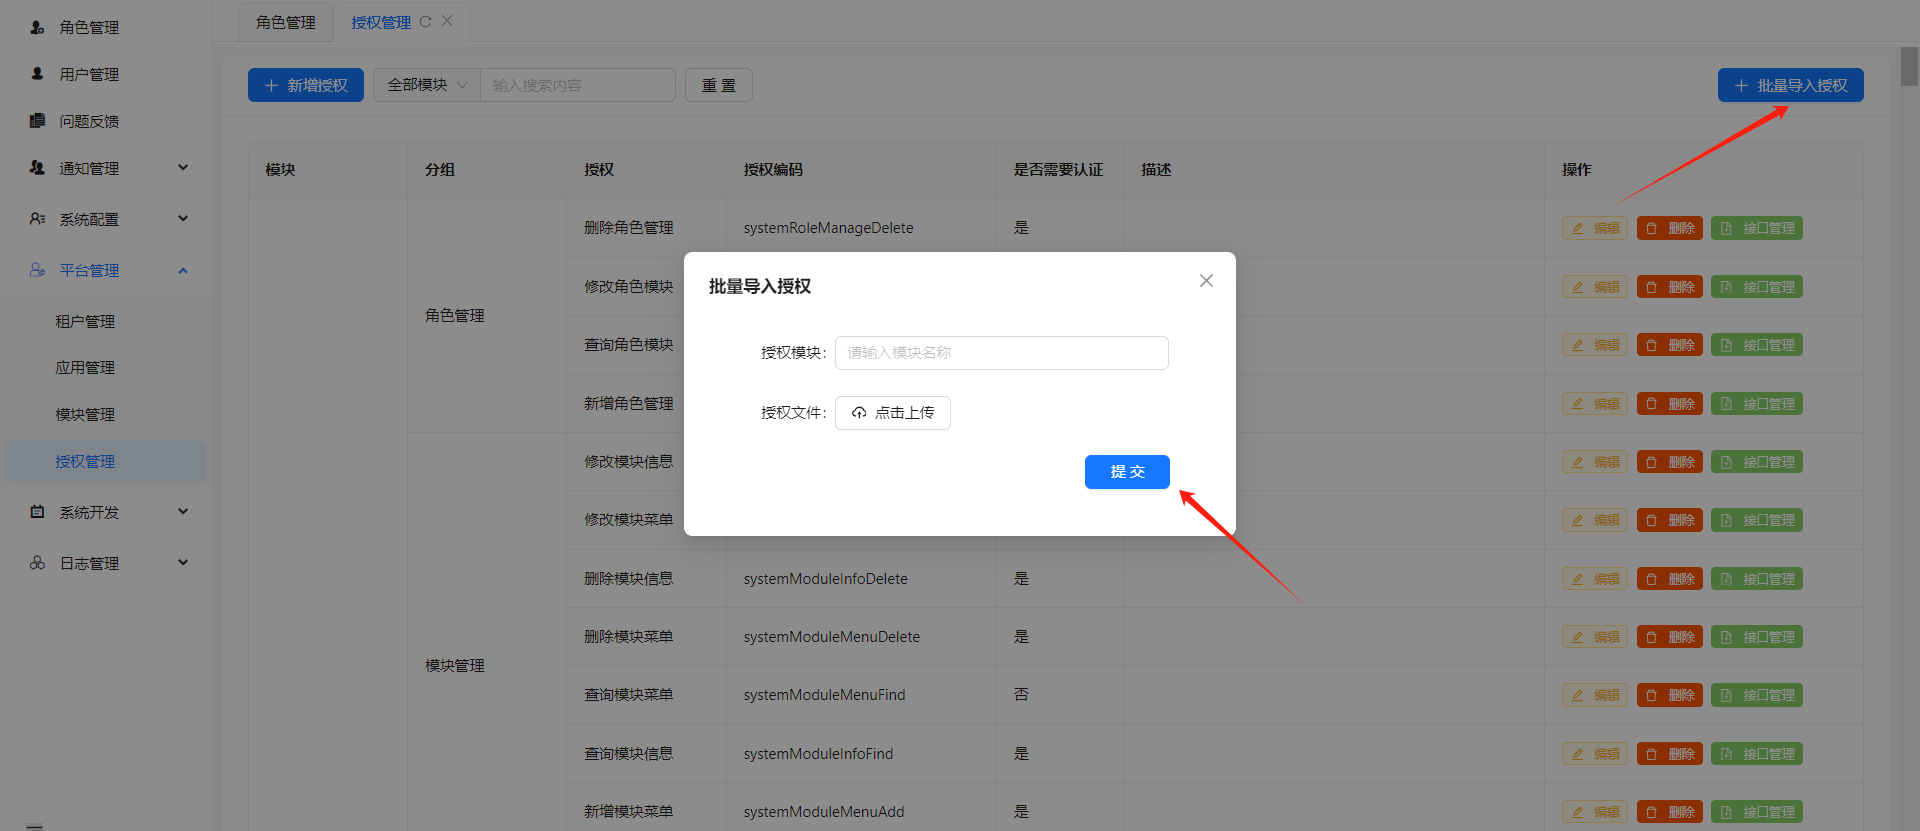1920x831 pixels.
Task: Click the 批量导入授权 button
Action: [1790, 85]
